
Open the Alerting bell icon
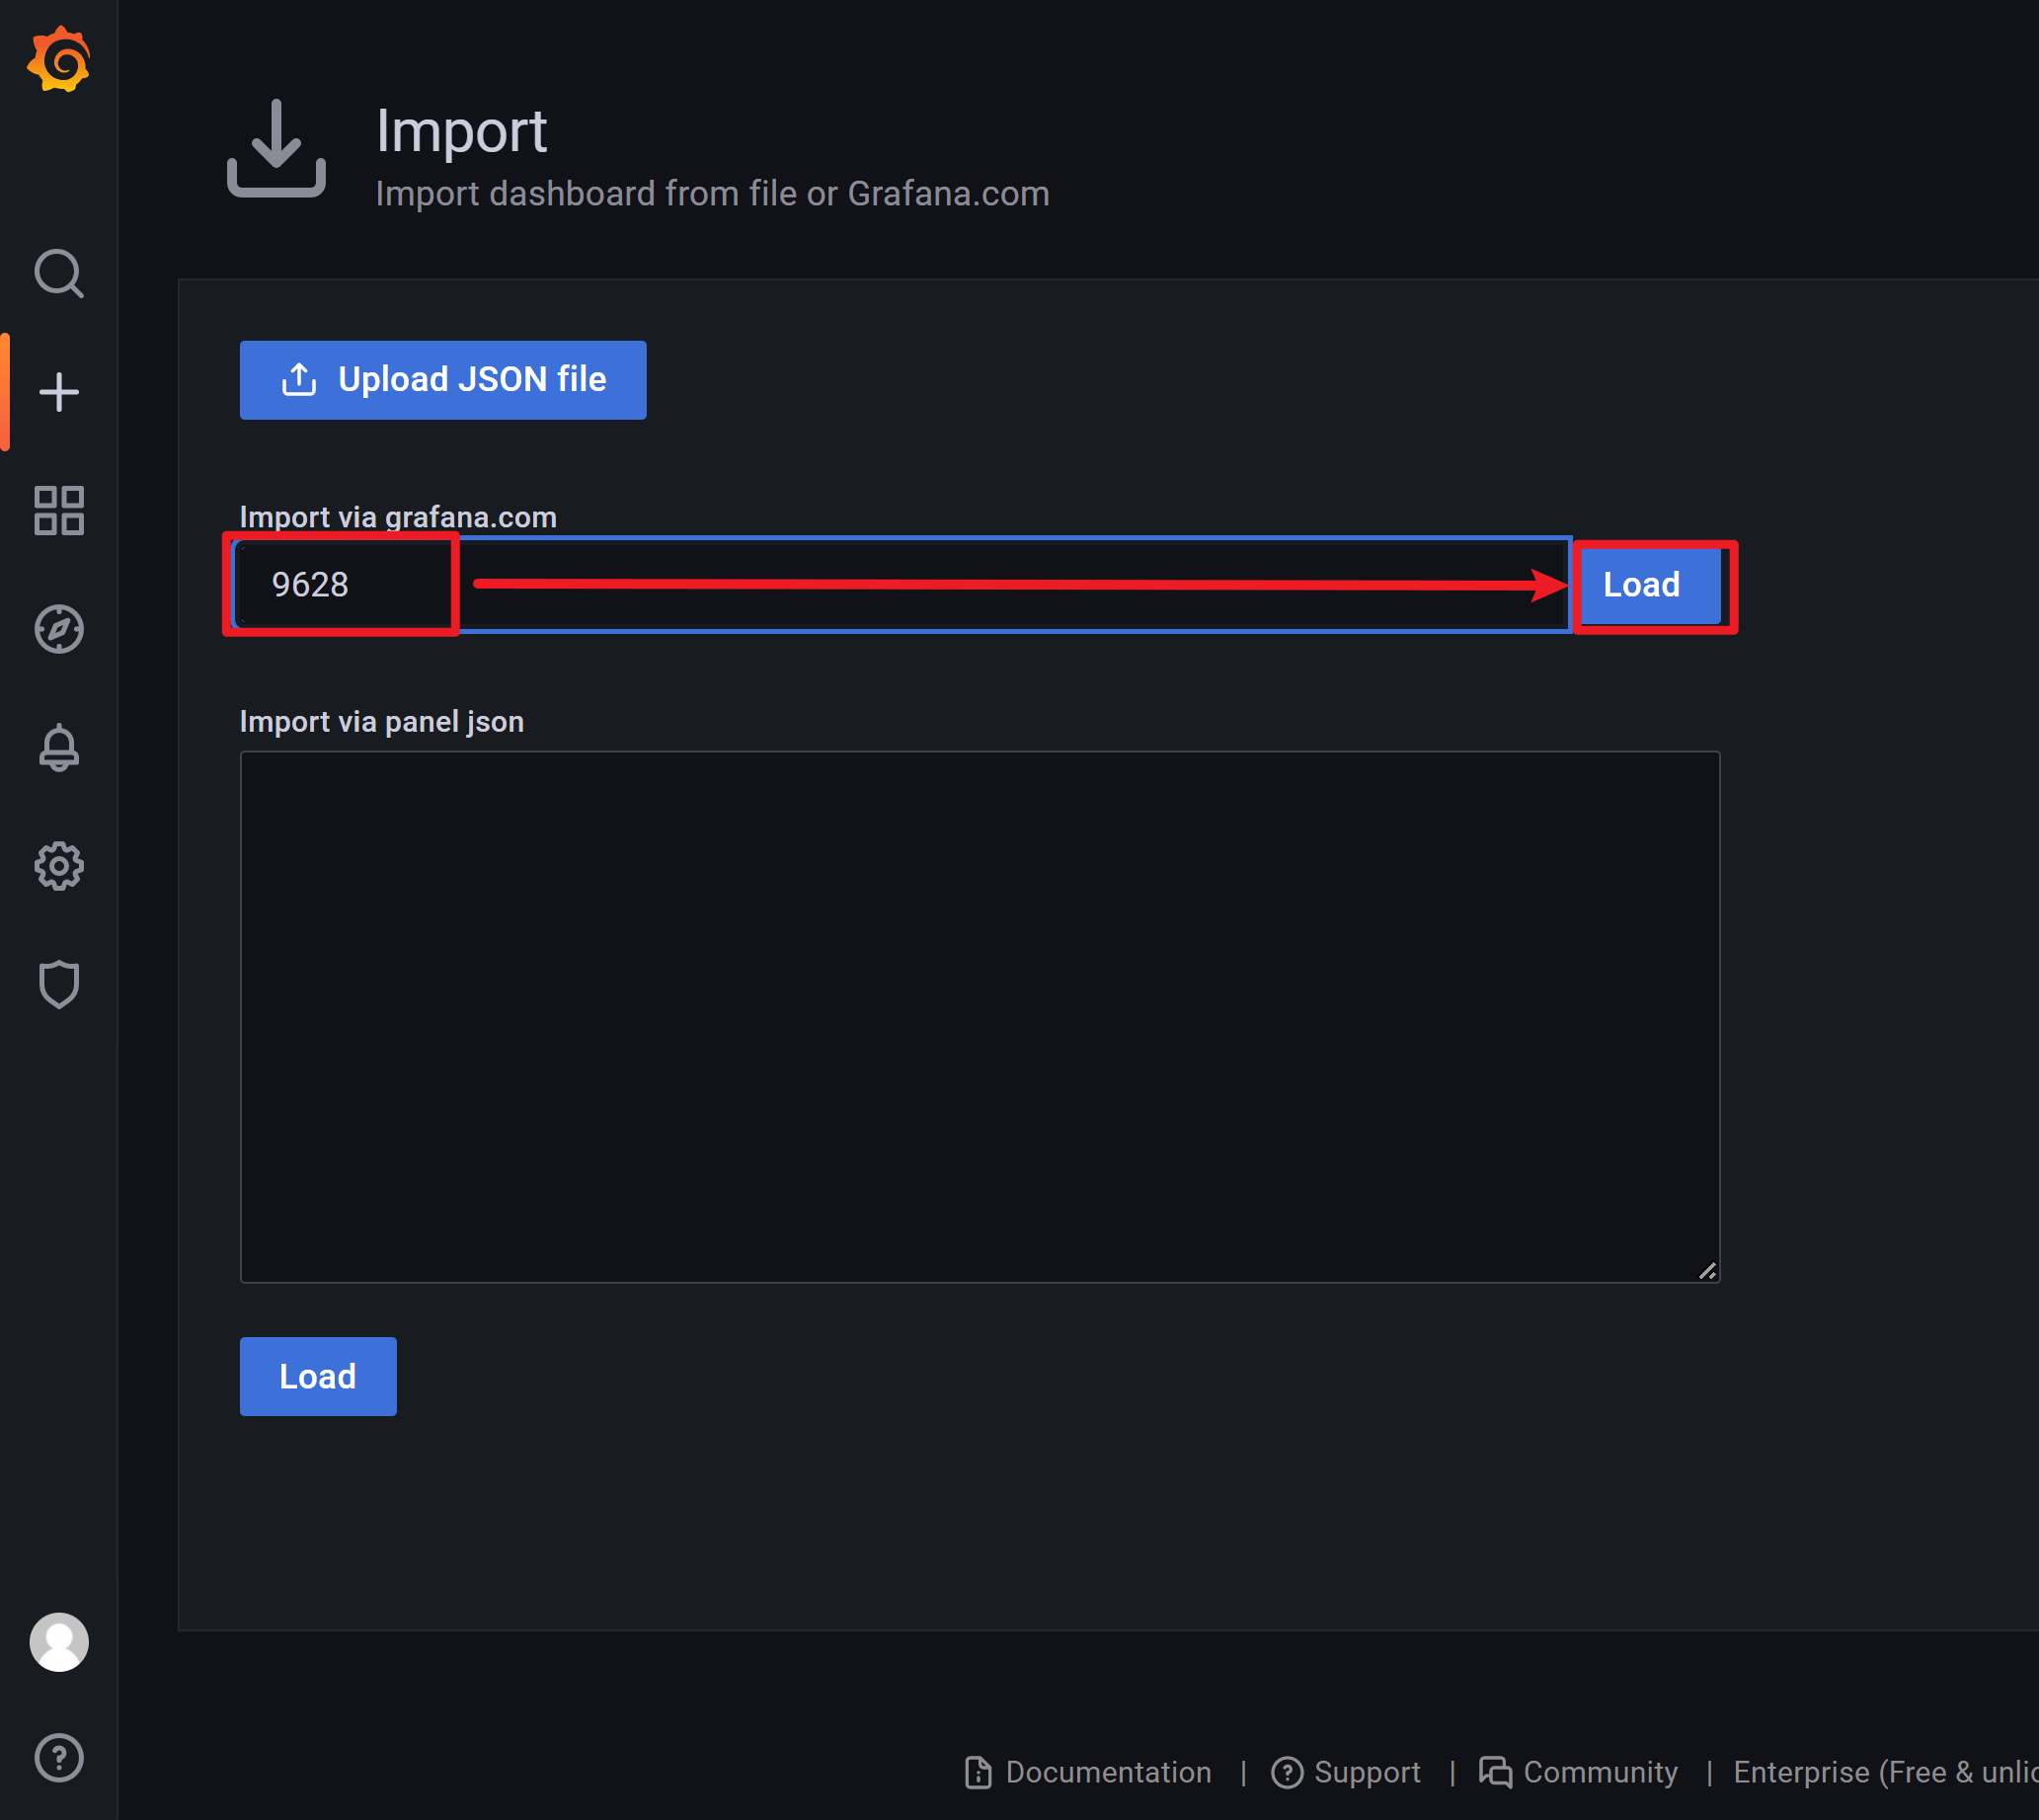pyautogui.click(x=59, y=747)
